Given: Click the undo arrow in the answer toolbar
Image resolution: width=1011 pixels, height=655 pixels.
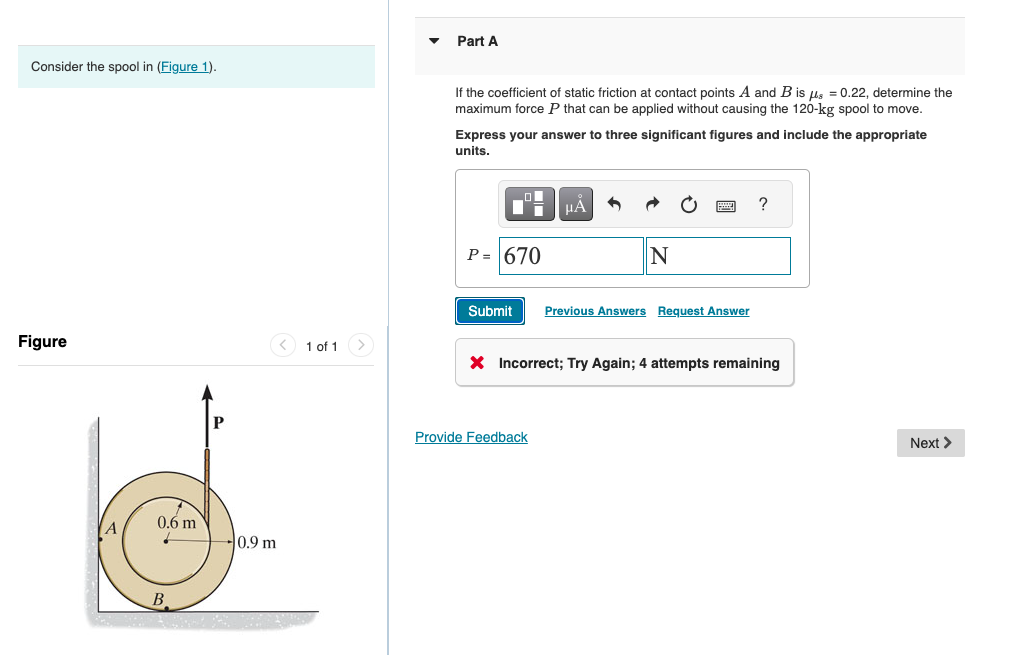Looking at the screenshot, I should coord(614,203).
